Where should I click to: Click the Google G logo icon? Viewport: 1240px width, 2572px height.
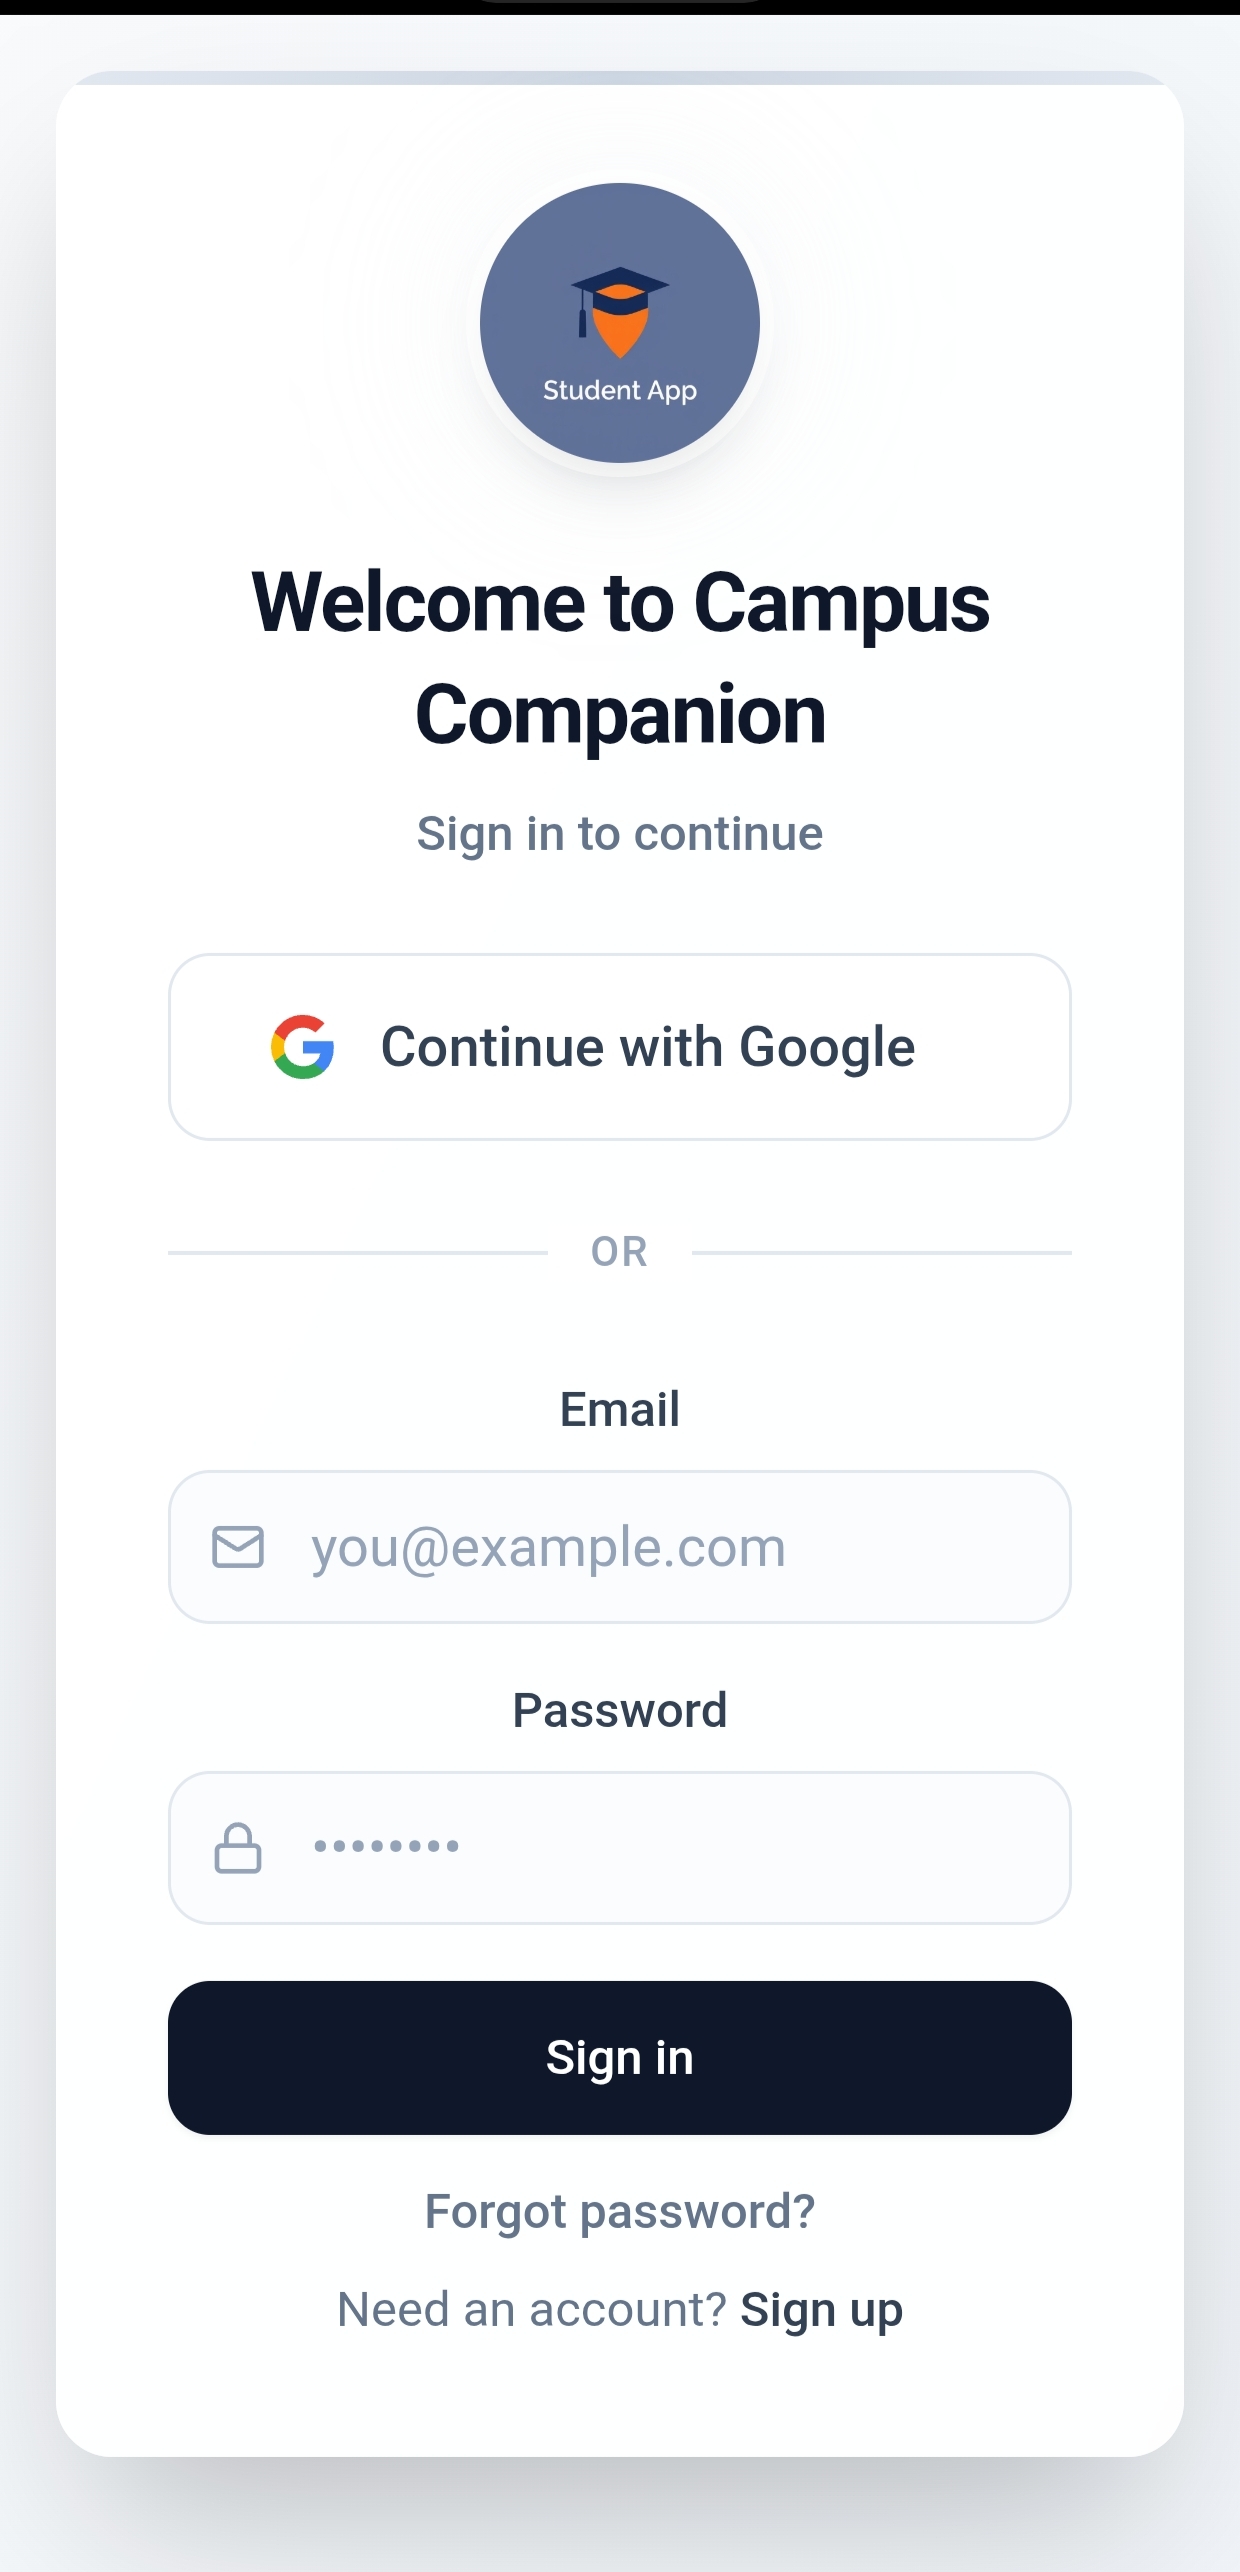[x=302, y=1047]
